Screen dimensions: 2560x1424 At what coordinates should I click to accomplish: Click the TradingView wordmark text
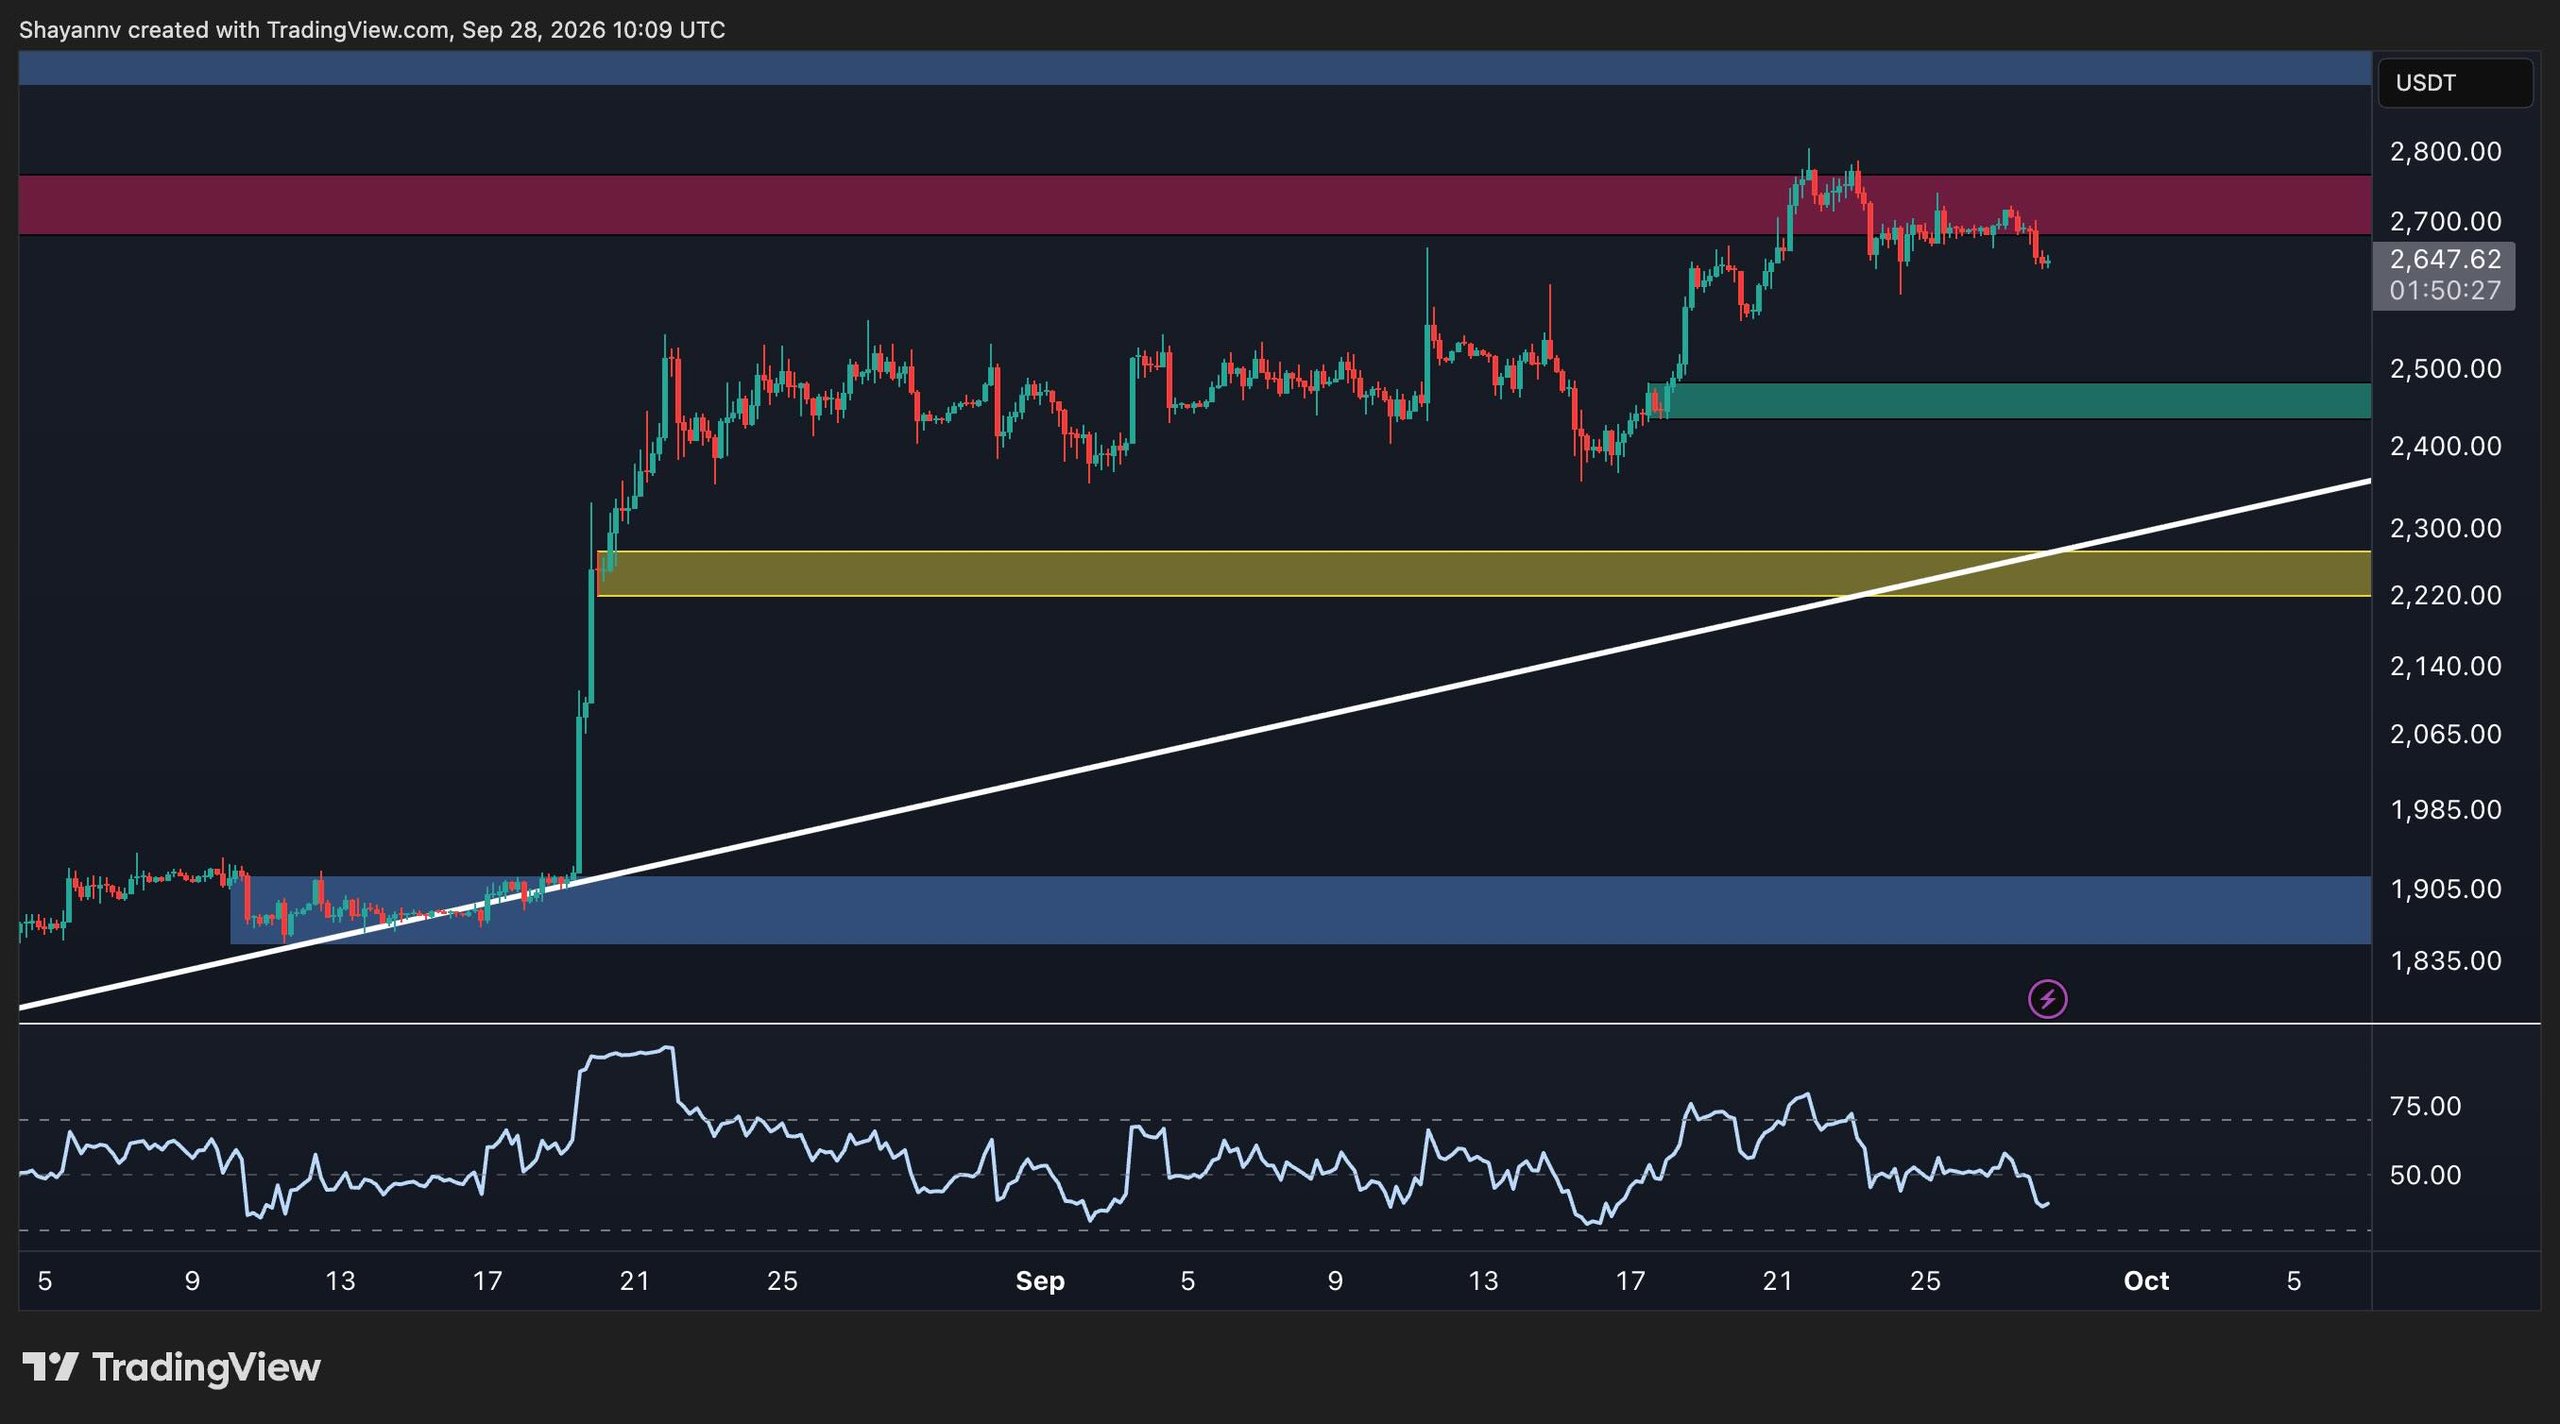(x=206, y=1367)
